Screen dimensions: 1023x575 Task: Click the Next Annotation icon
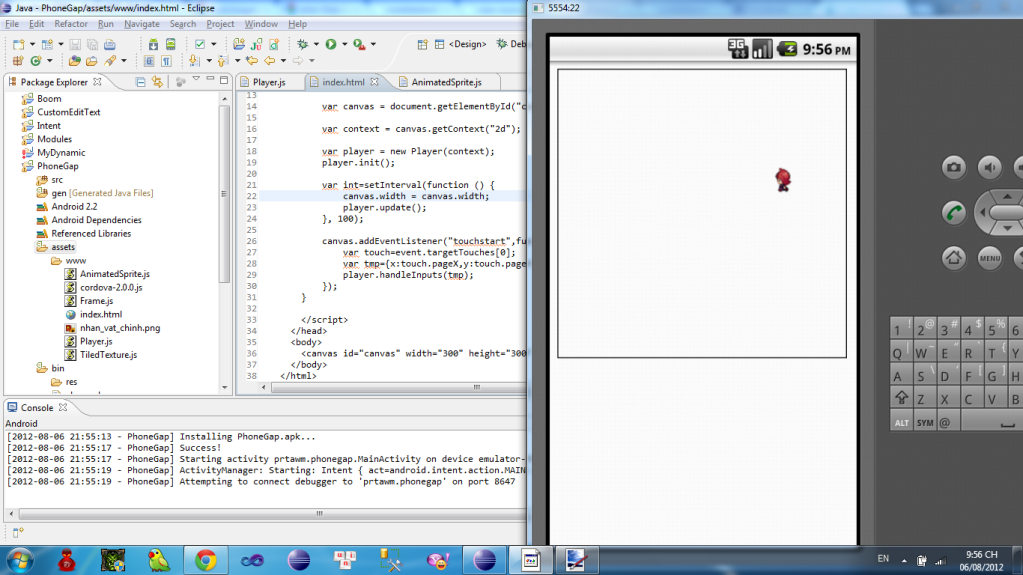pyautogui.click(x=194, y=61)
